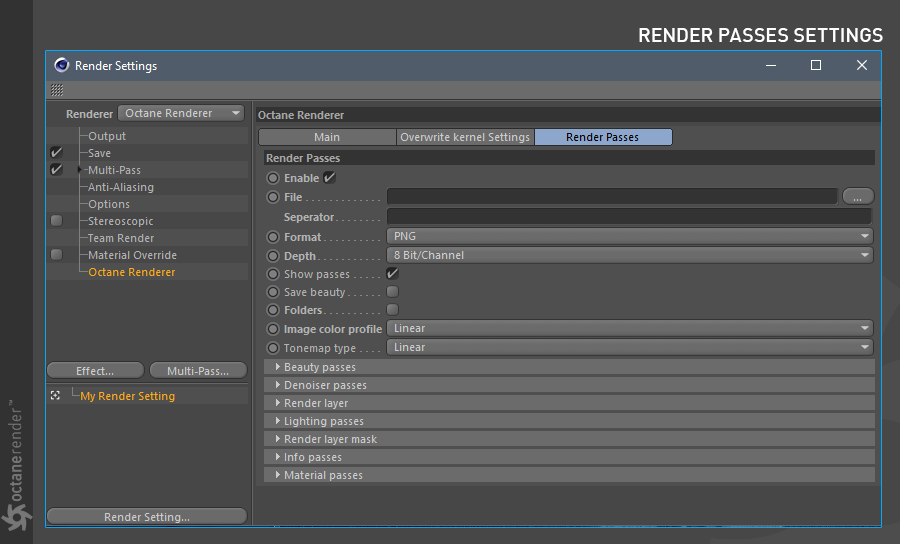Click the grip handle icon below title bar
900x544 pixels.
coord(57,90)
